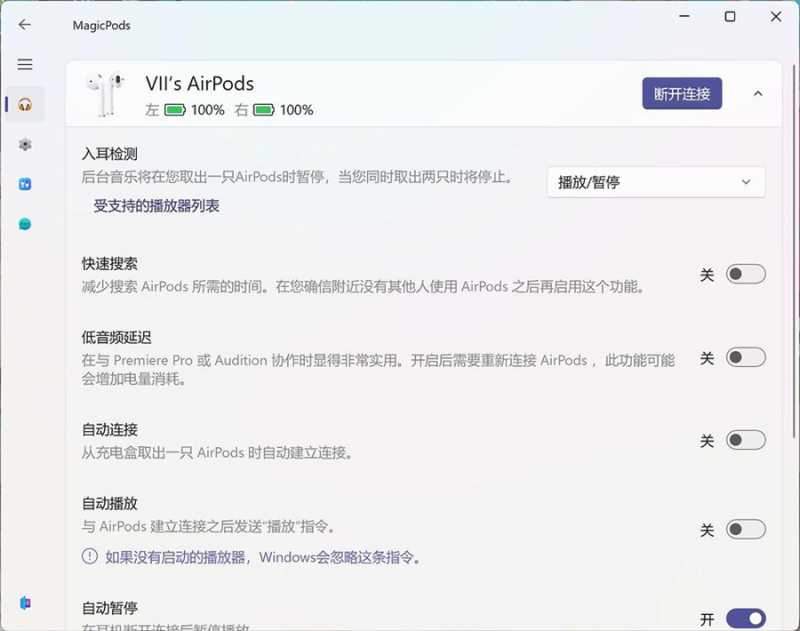Screen dimensions: 800x631
Task: Click the bottom-left sidebar icon
Action: [25, 602]
